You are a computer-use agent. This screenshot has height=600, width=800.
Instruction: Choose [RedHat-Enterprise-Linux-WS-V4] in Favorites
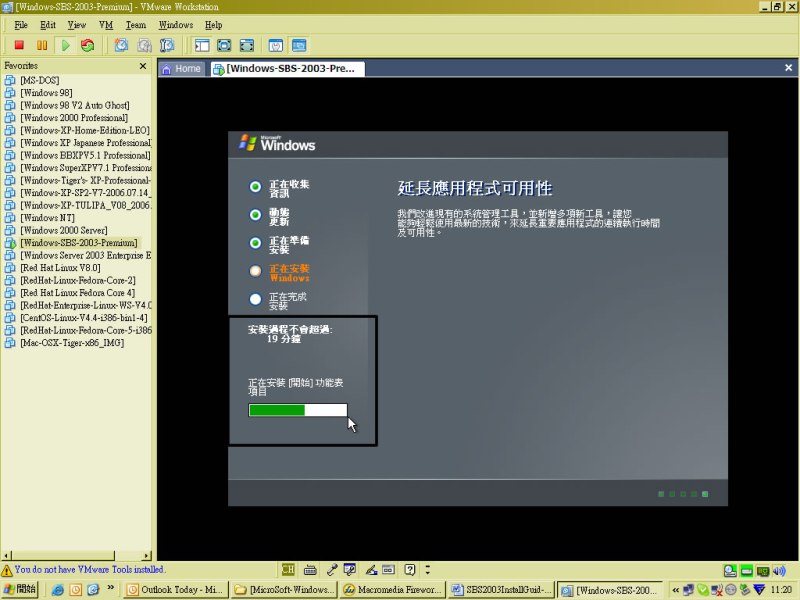[86, 305]
